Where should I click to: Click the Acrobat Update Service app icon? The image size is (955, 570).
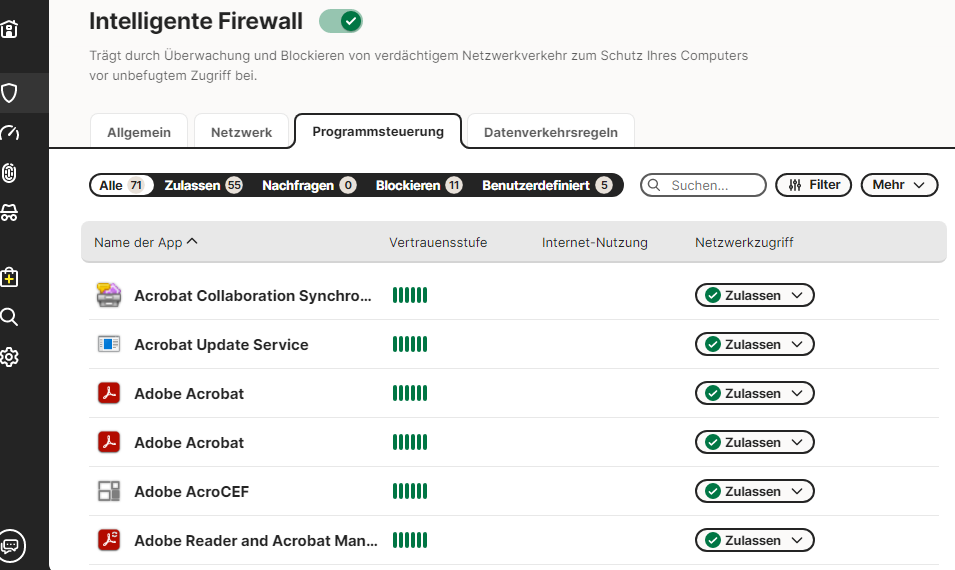pos(108,344)
